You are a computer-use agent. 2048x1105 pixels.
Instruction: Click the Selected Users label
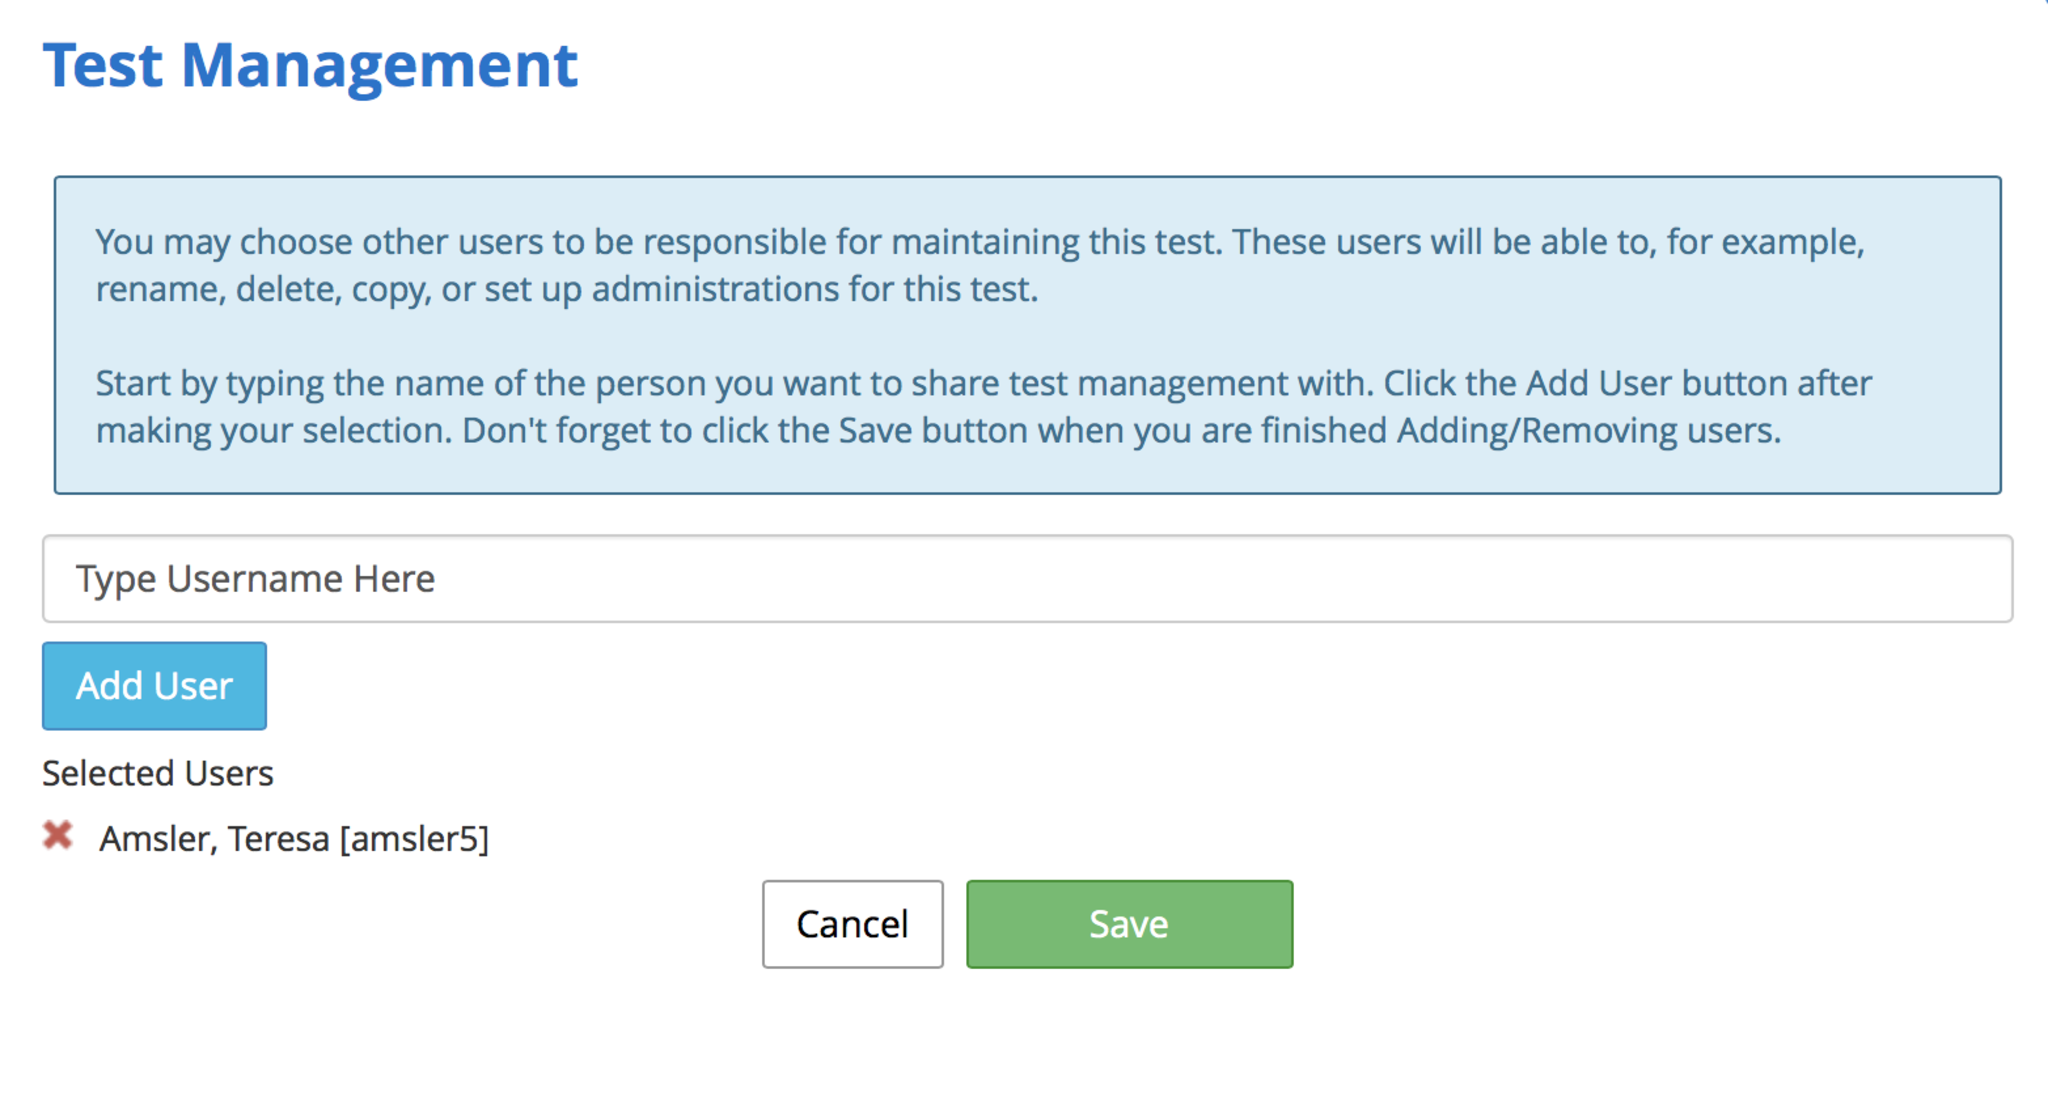(158, 773)
